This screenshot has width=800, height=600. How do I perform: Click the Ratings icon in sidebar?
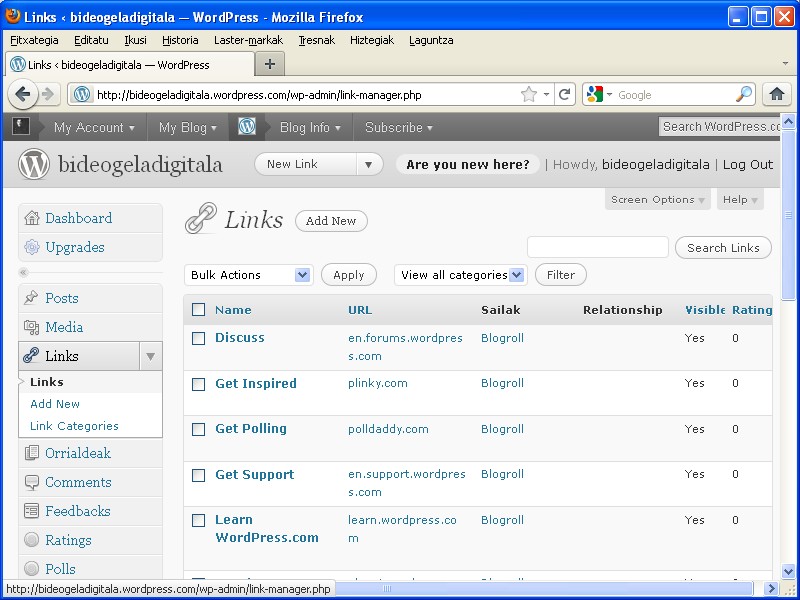32,540
